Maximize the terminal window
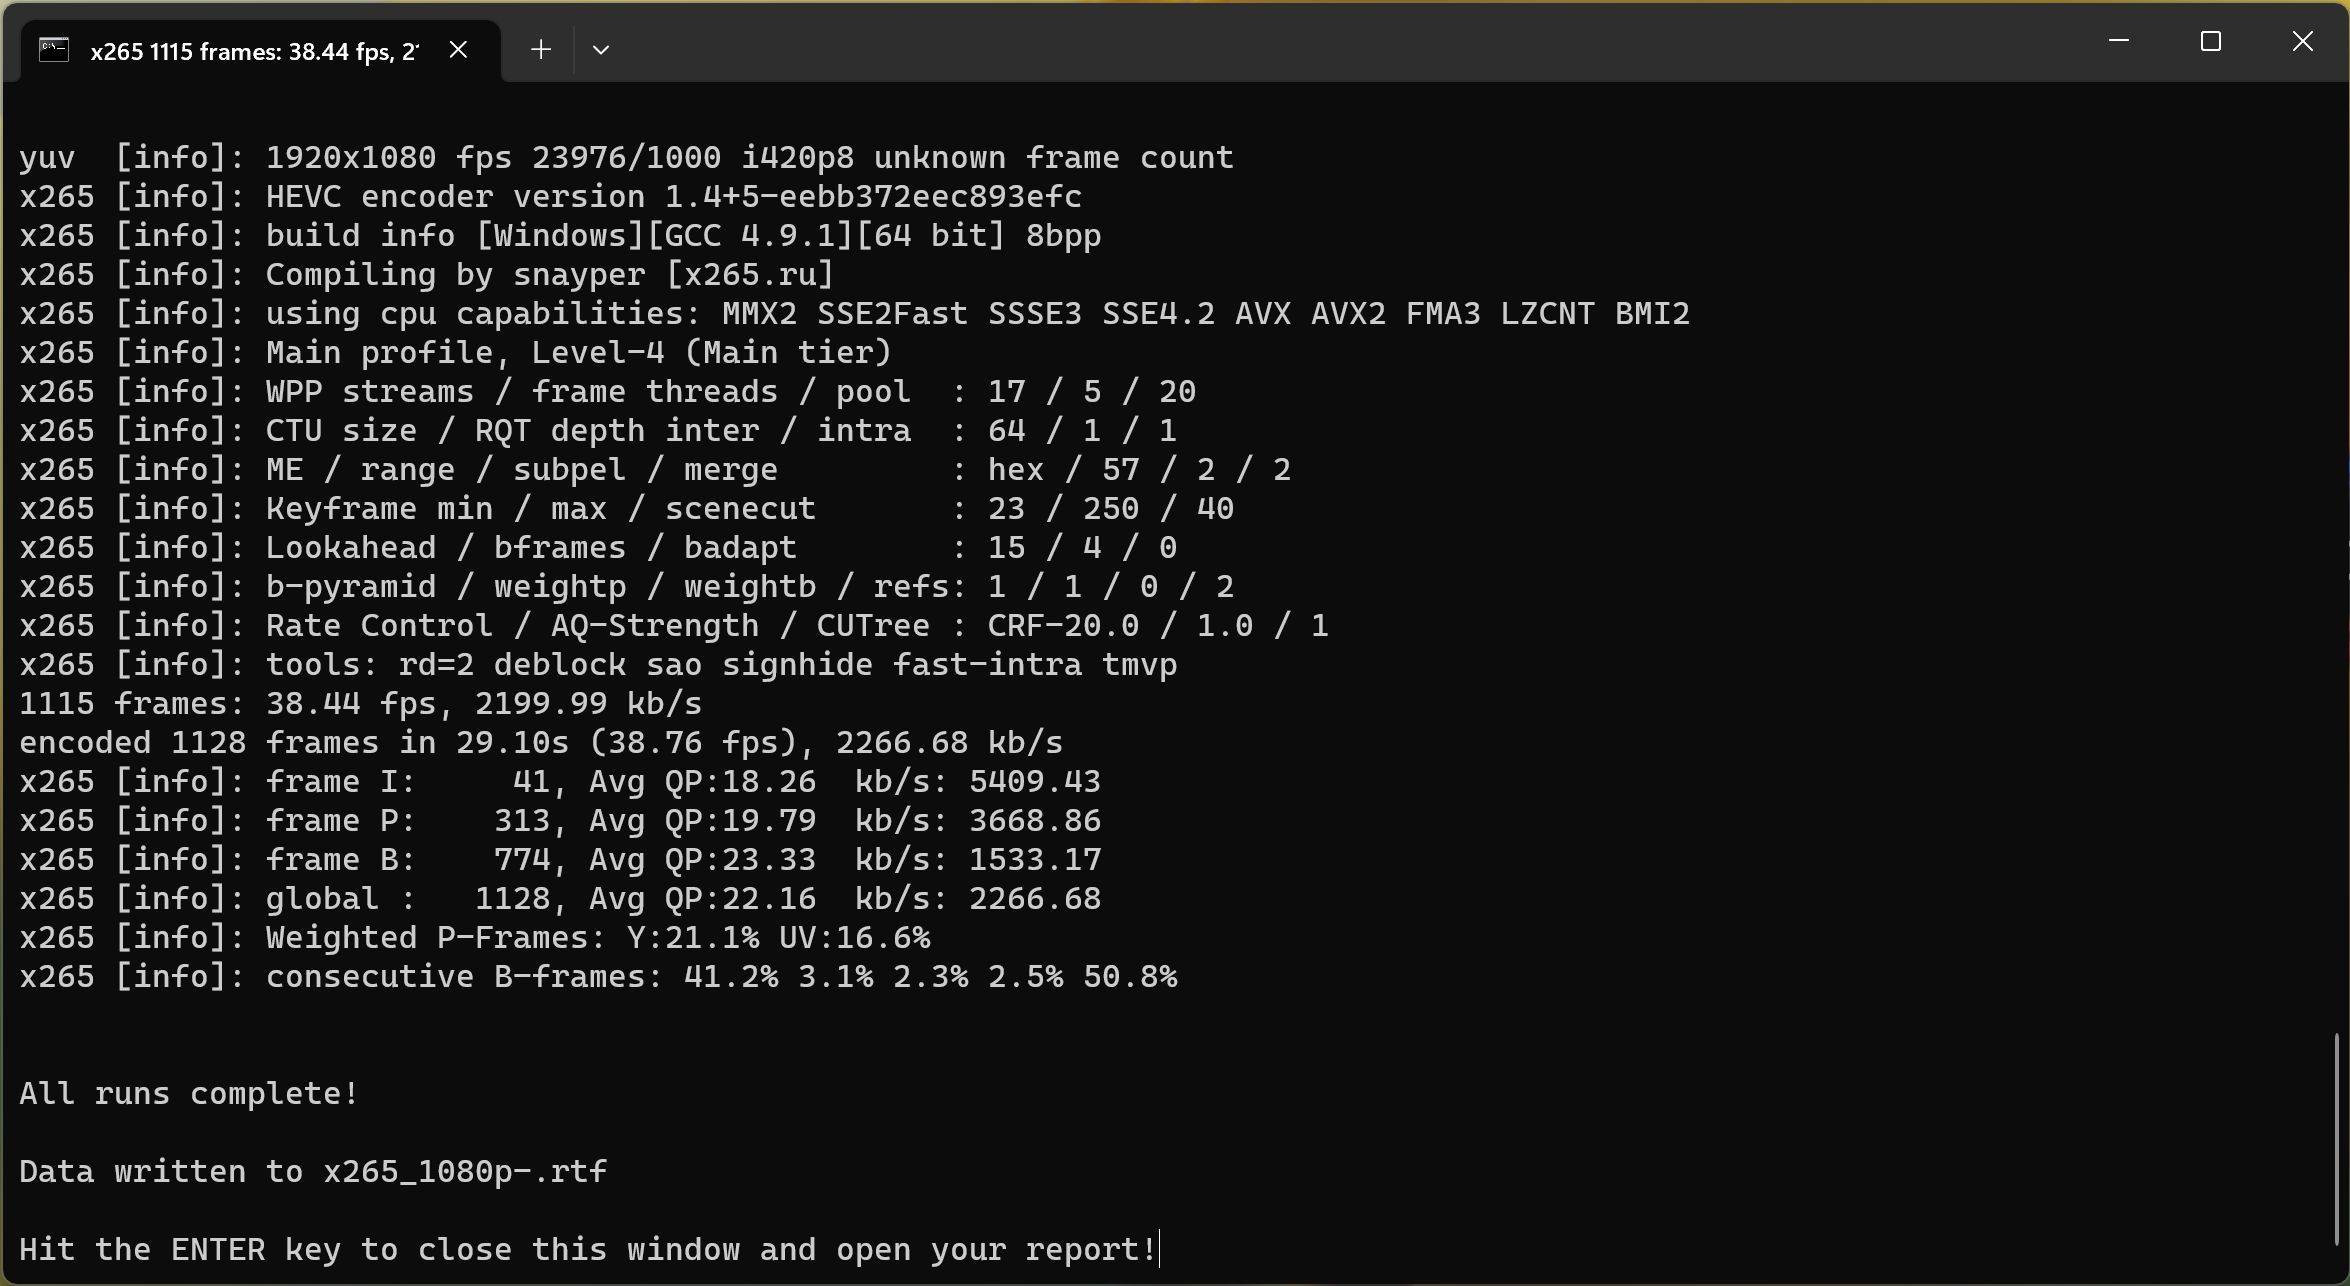 2210,41
